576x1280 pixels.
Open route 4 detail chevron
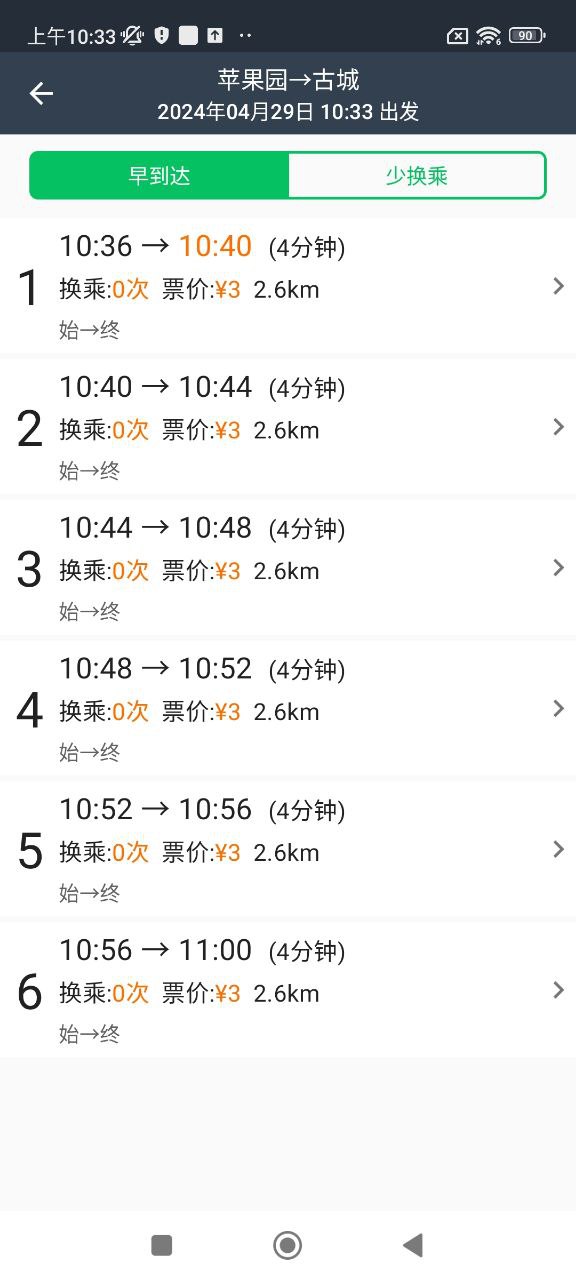(x=558, y=709)
